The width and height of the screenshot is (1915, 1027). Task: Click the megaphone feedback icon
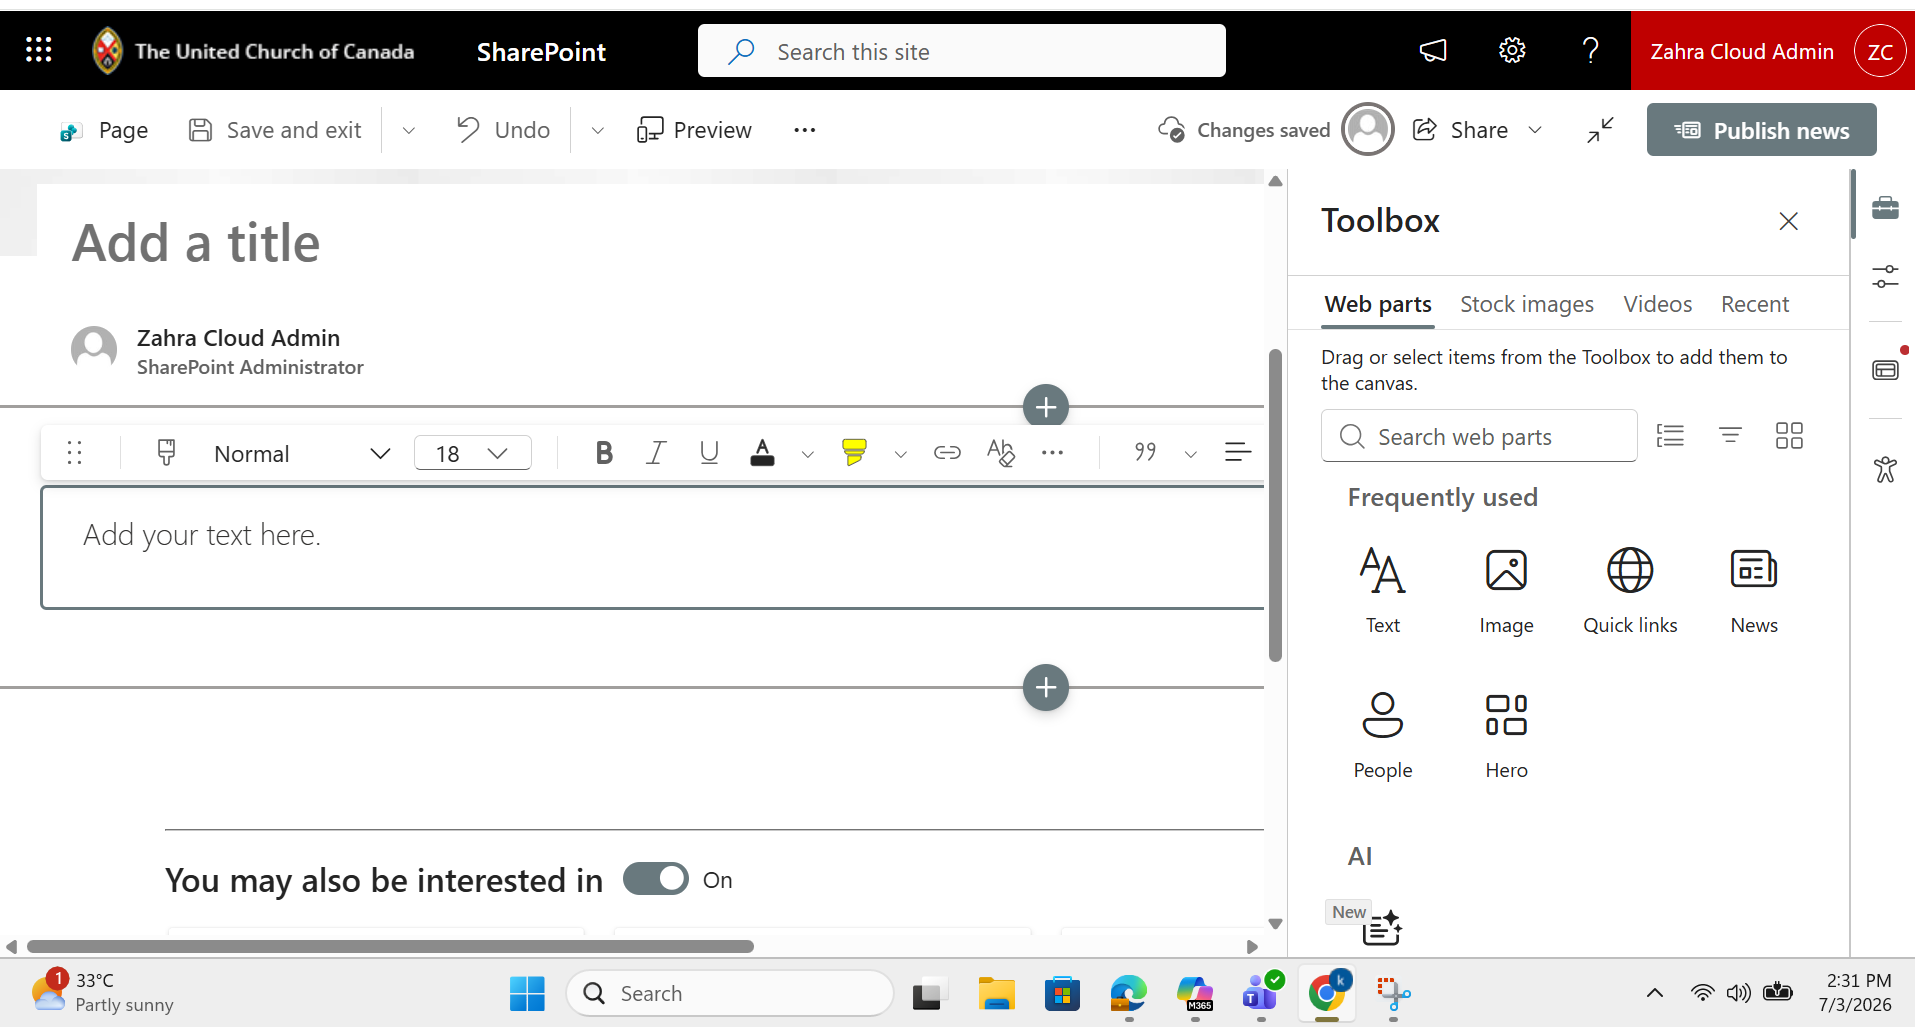[x=1433, y=50]
